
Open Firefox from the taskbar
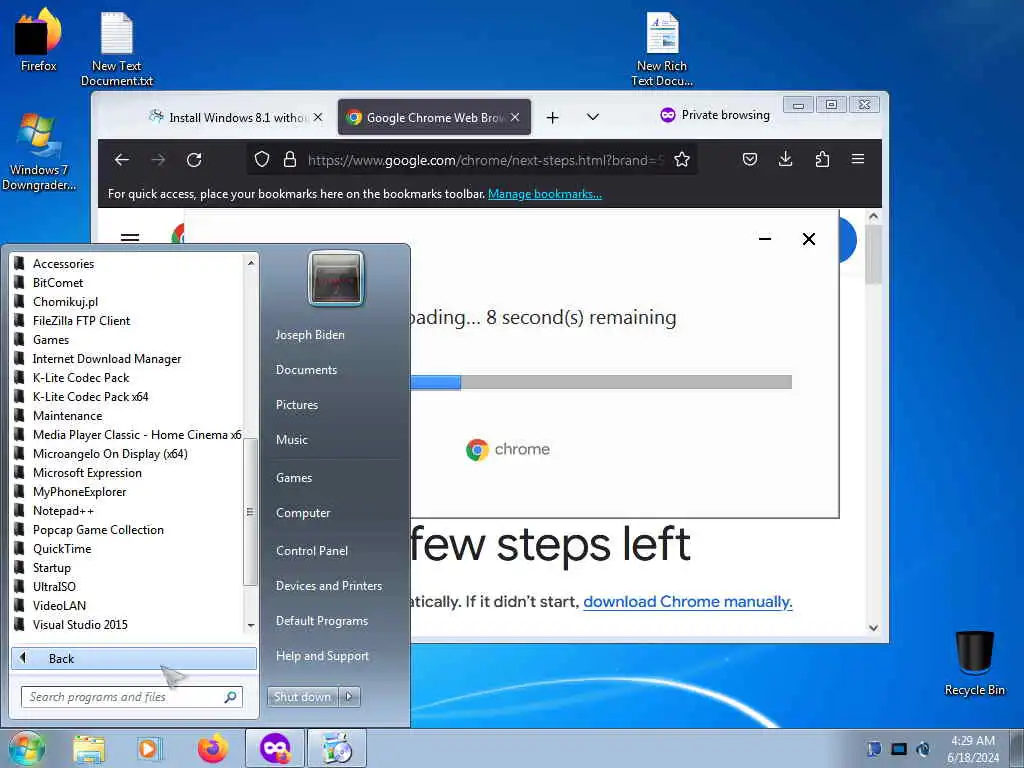point(213,748)
